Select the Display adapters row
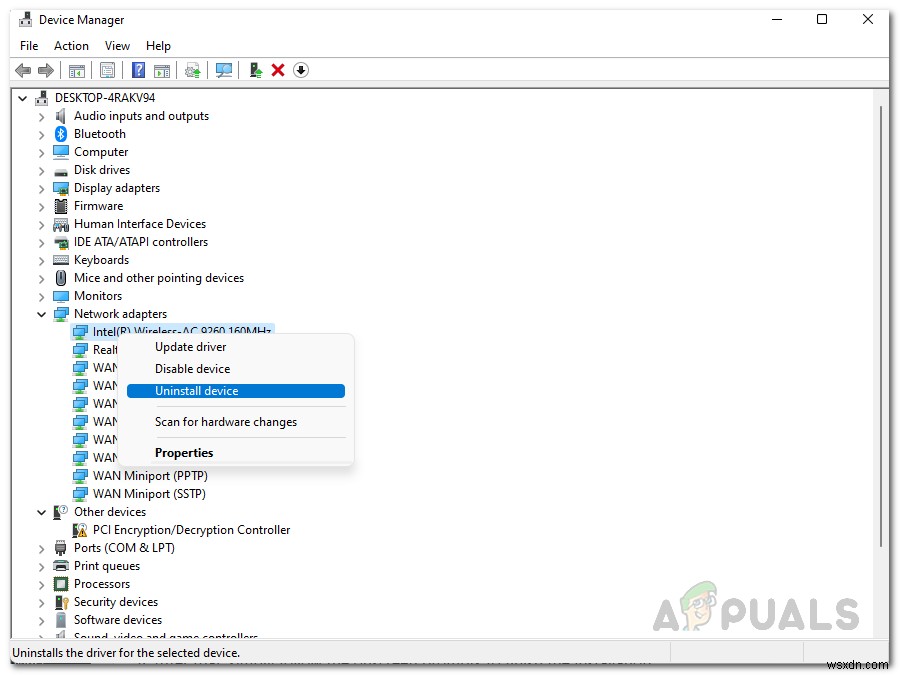 click(x=117, y=188)
